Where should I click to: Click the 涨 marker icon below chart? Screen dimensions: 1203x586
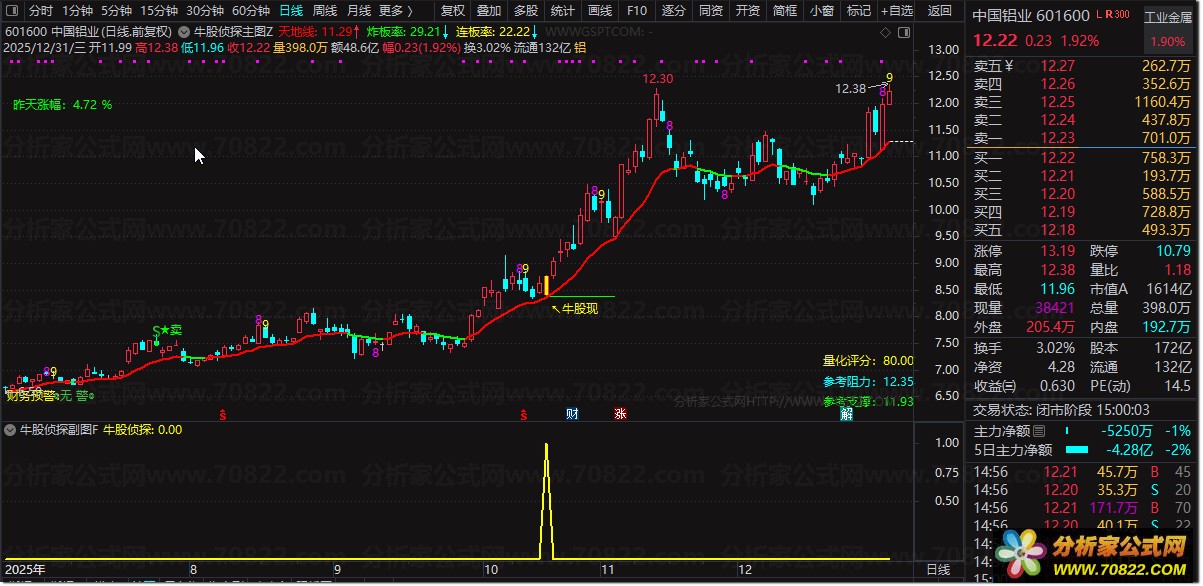click(x=619, y=413)
